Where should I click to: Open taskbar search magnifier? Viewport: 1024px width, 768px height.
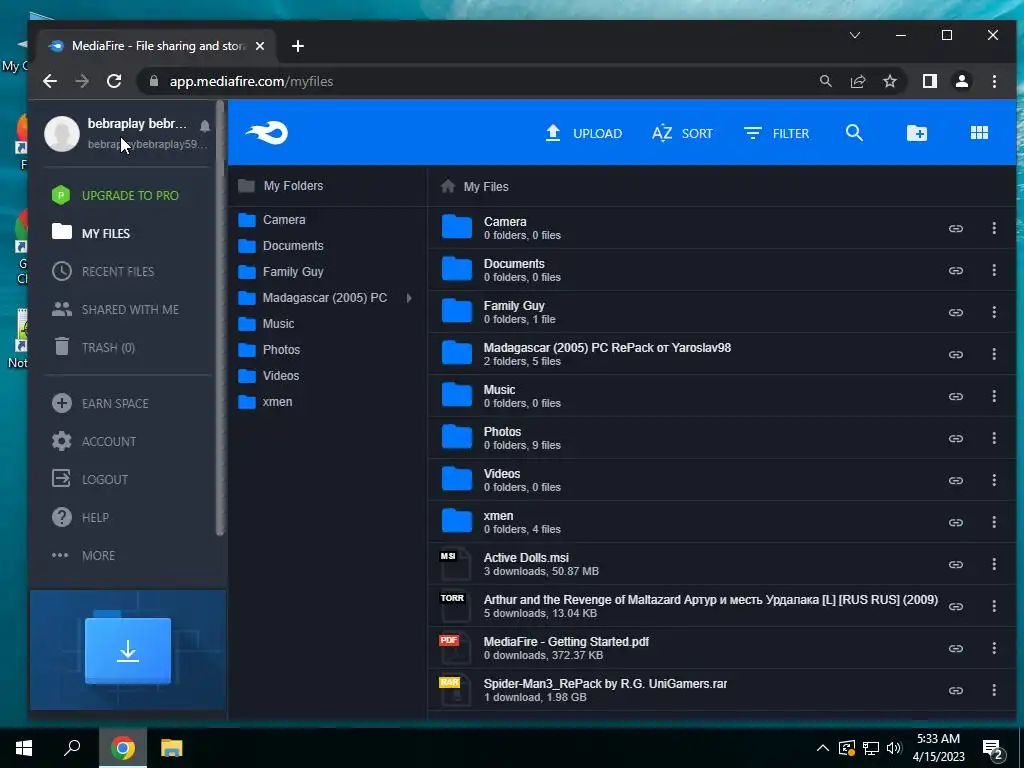72,748
